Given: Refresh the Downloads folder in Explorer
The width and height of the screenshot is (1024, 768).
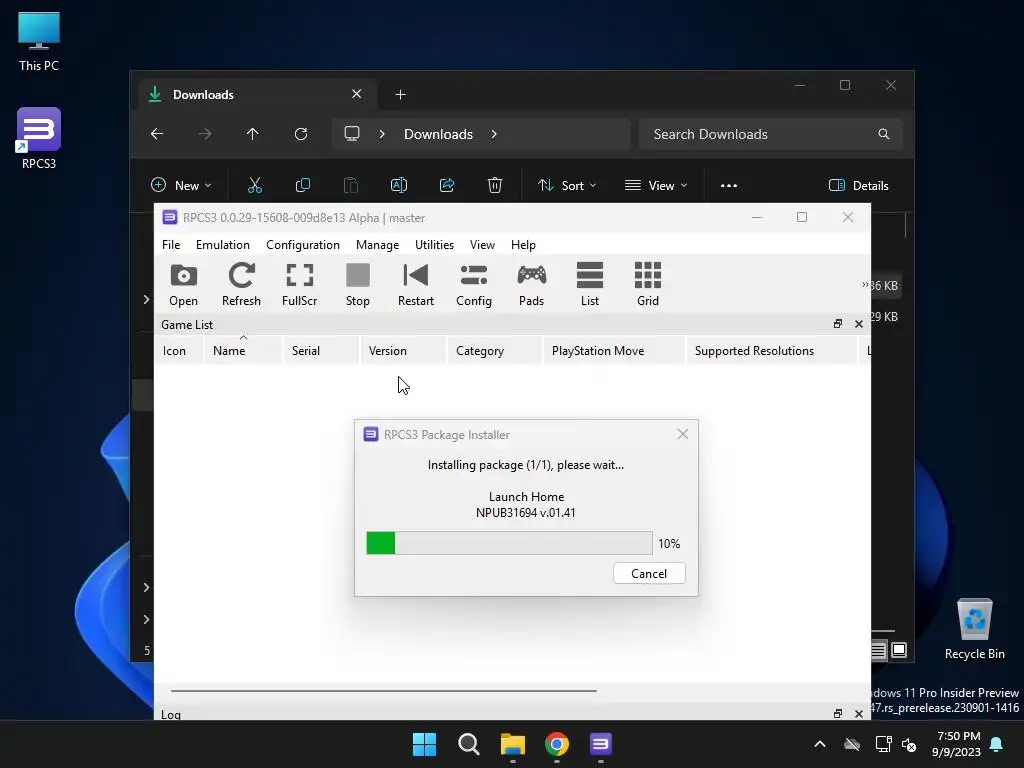Looking at the screenshot, I should (301, 134).
